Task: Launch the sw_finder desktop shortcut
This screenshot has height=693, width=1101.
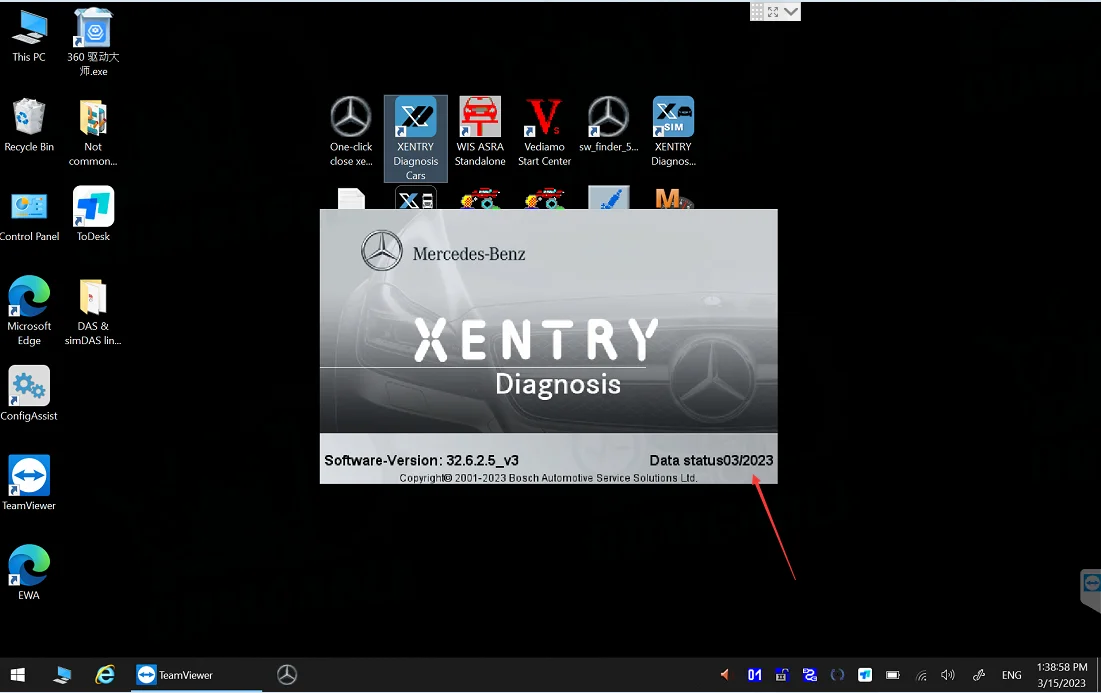Action: pos(608,120)
